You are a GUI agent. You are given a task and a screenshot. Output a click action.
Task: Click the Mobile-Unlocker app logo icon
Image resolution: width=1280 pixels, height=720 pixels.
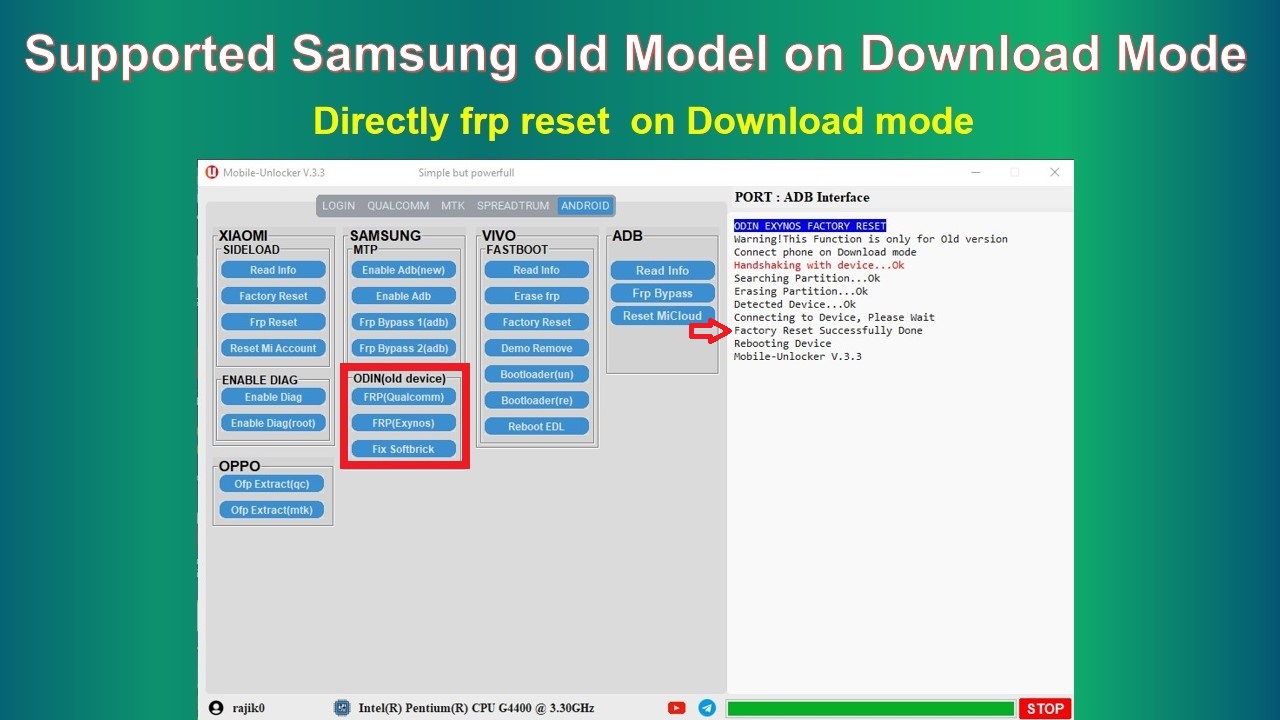click(x=212, y=172)
